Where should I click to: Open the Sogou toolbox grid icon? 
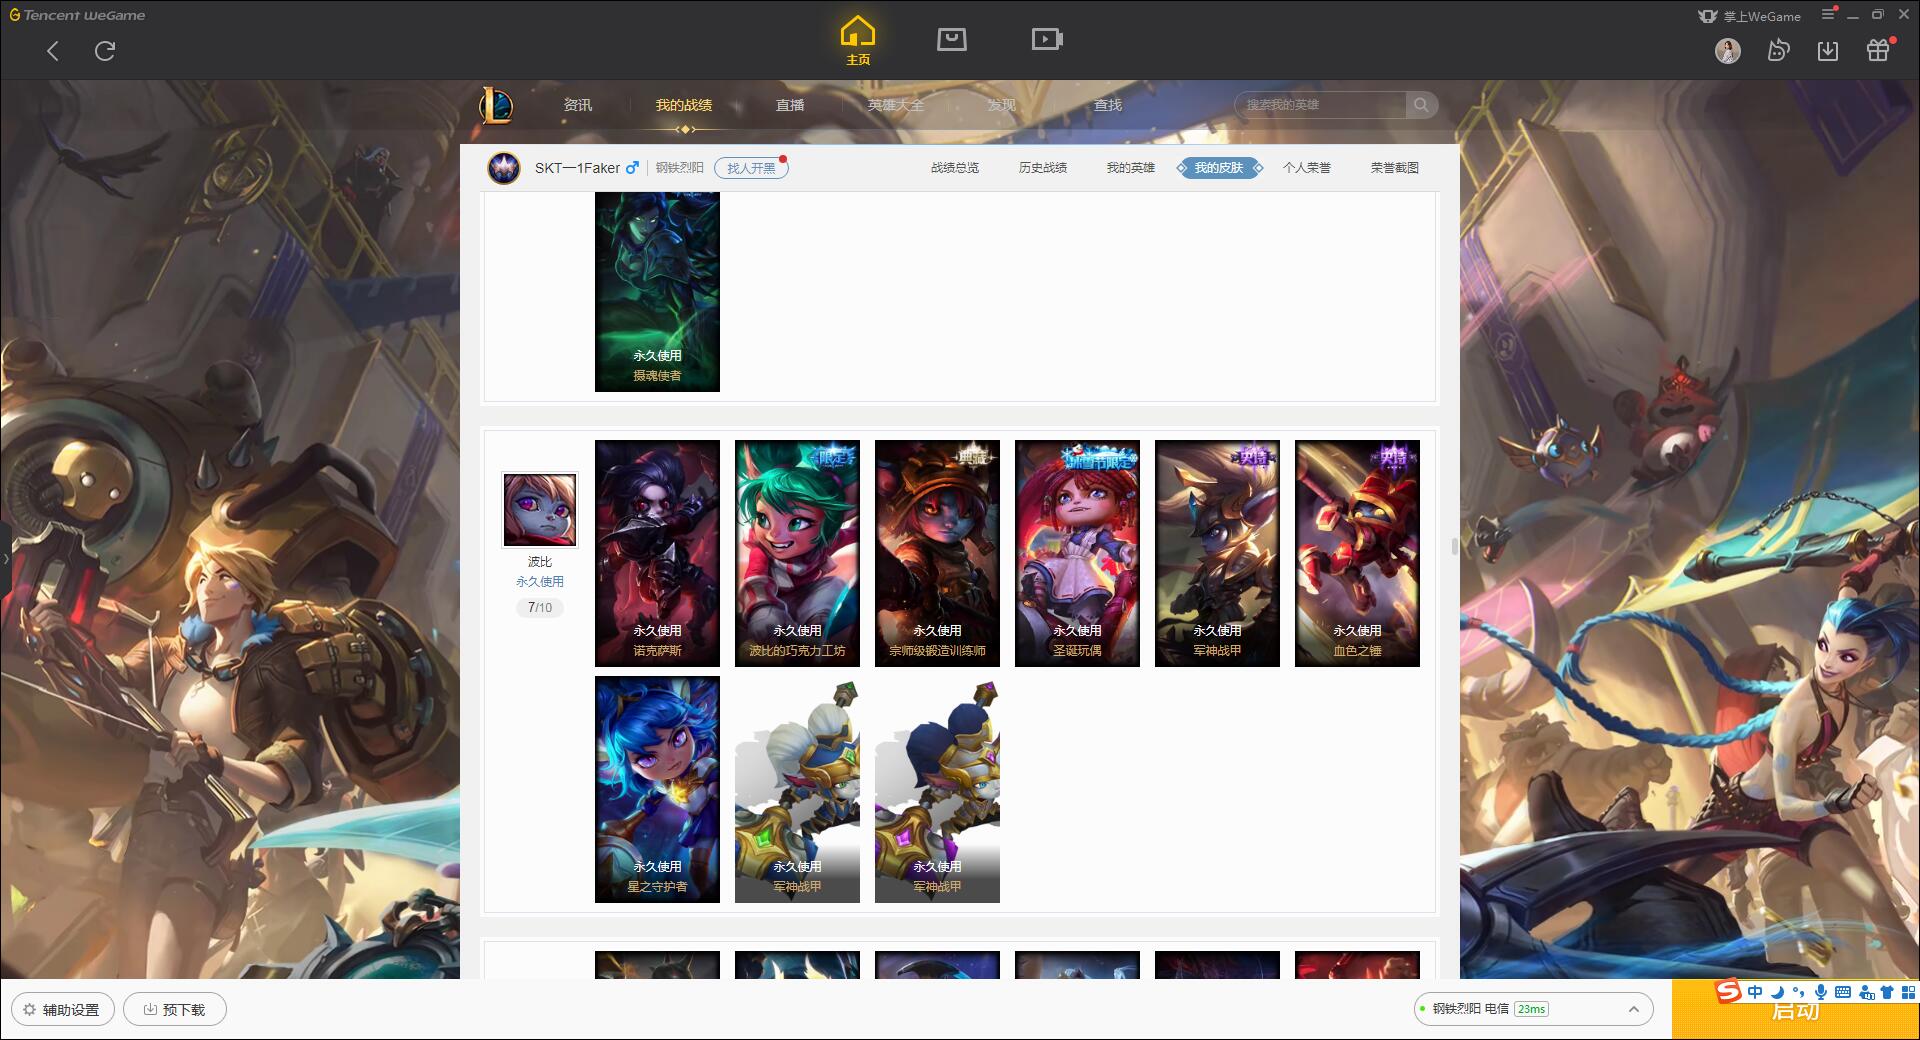click(x=1908, y=992)
